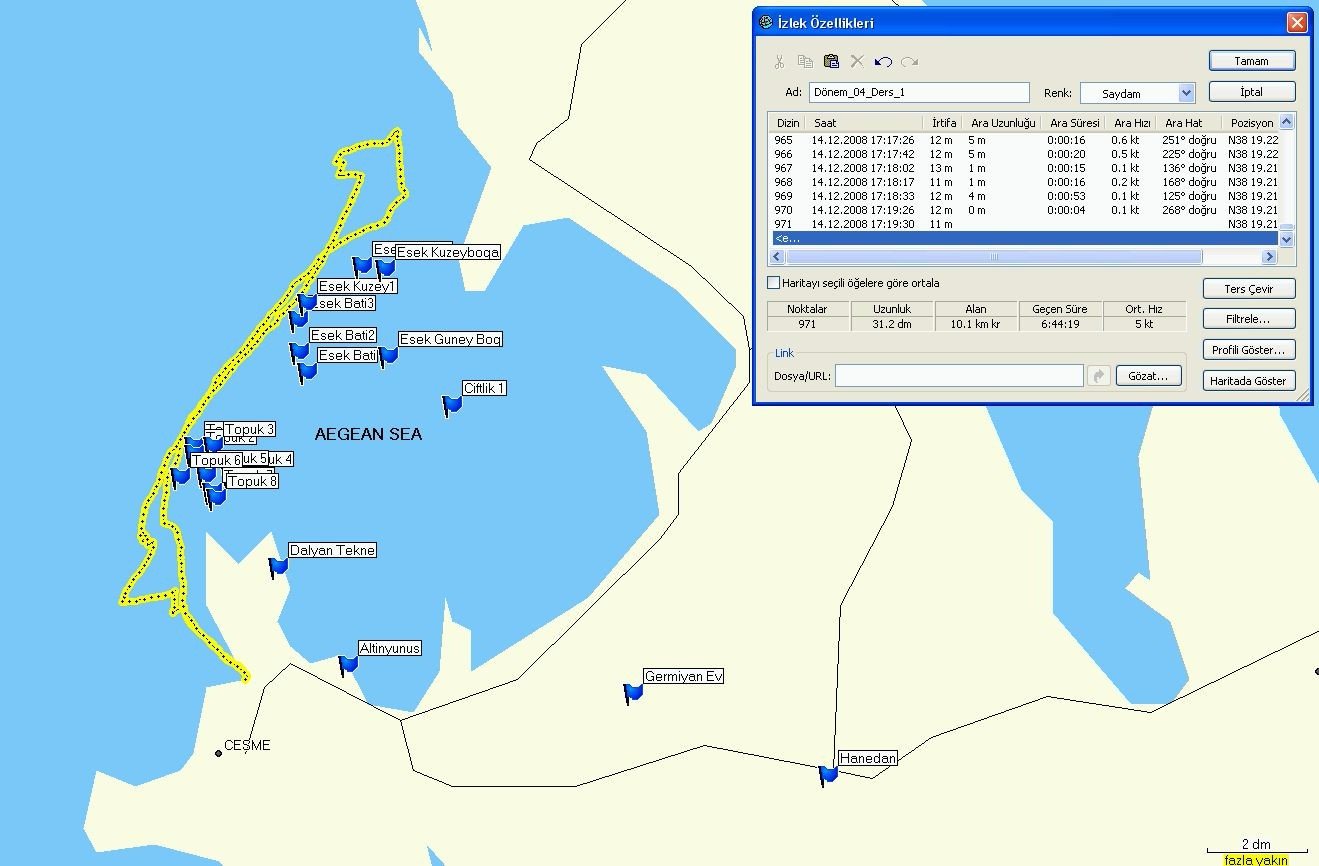Click the Redo arrow icon

(909, 62)
